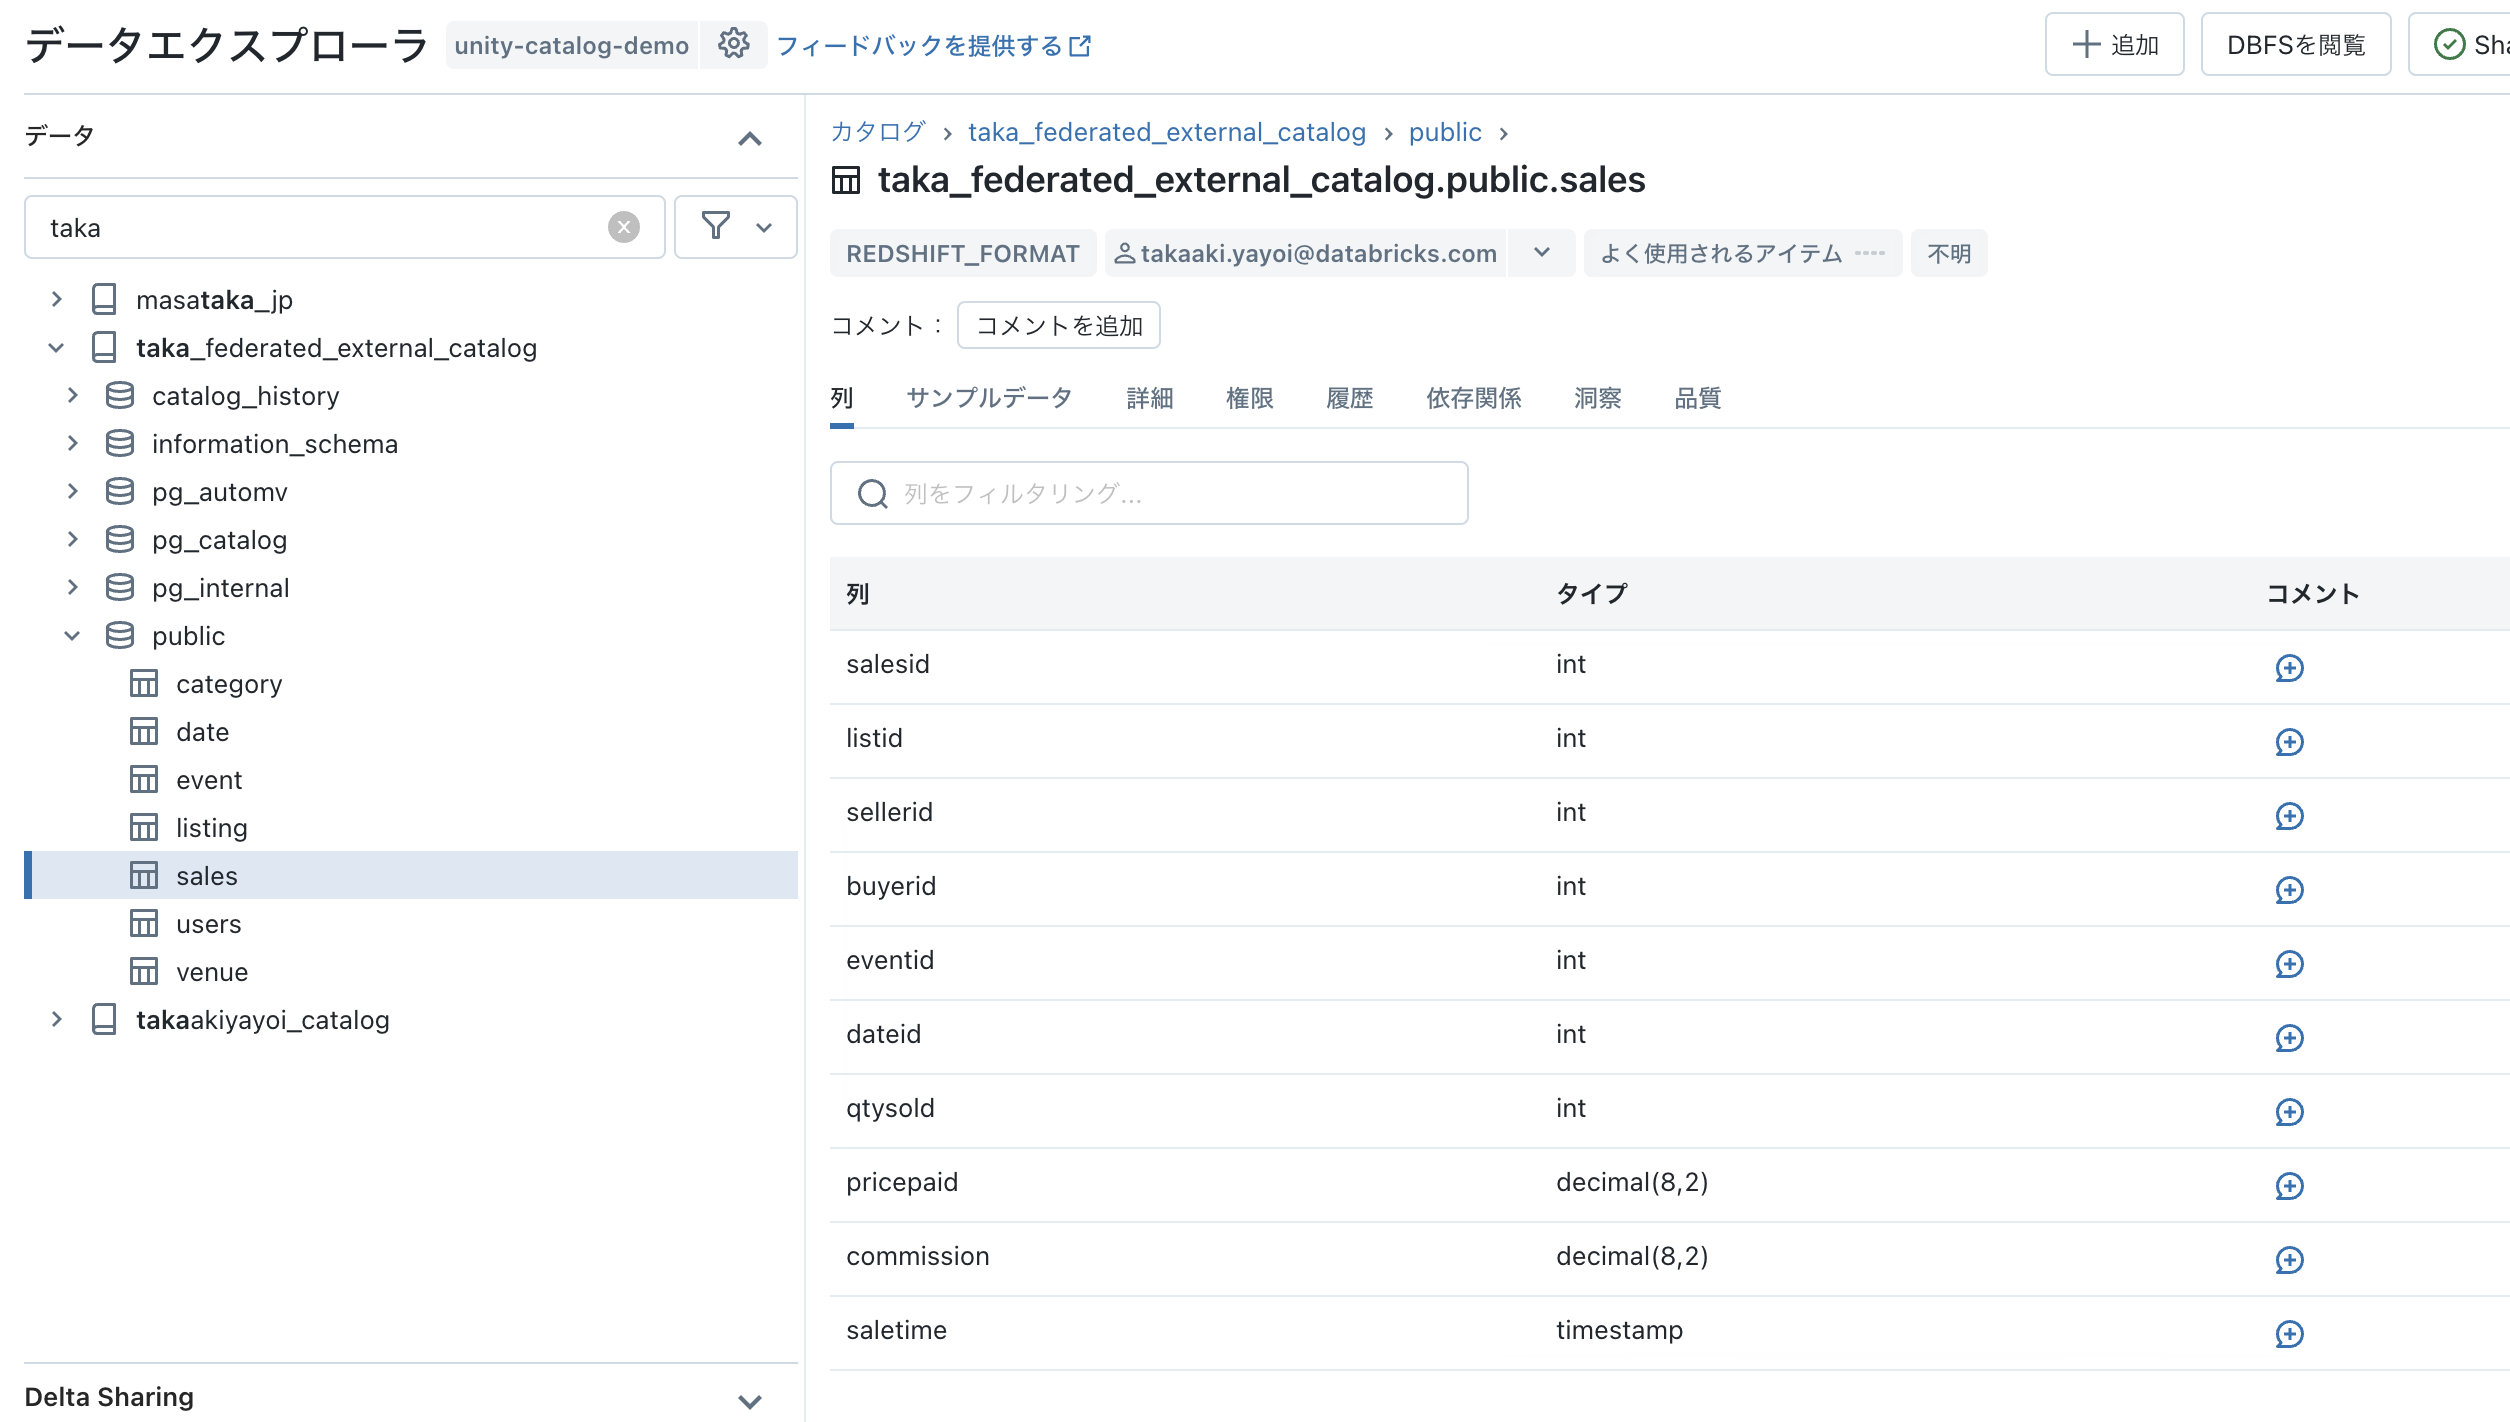Open the owner dropdown chevron
2510x1422 pixels.
1541,253
